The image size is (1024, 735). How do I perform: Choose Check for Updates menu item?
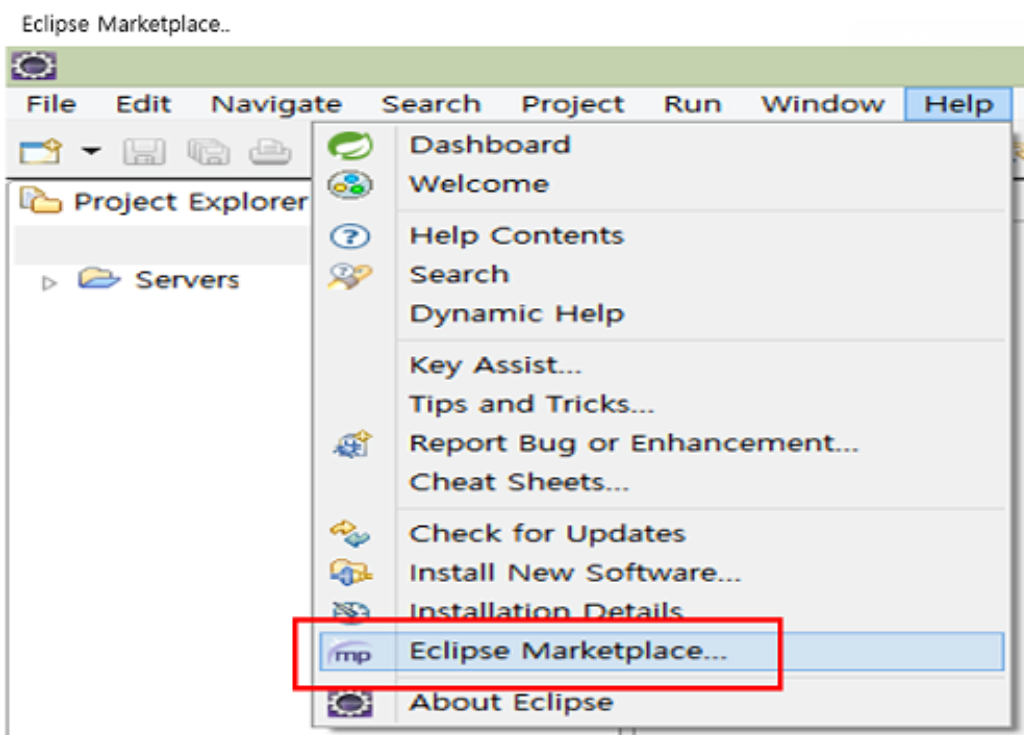(662, 534)
